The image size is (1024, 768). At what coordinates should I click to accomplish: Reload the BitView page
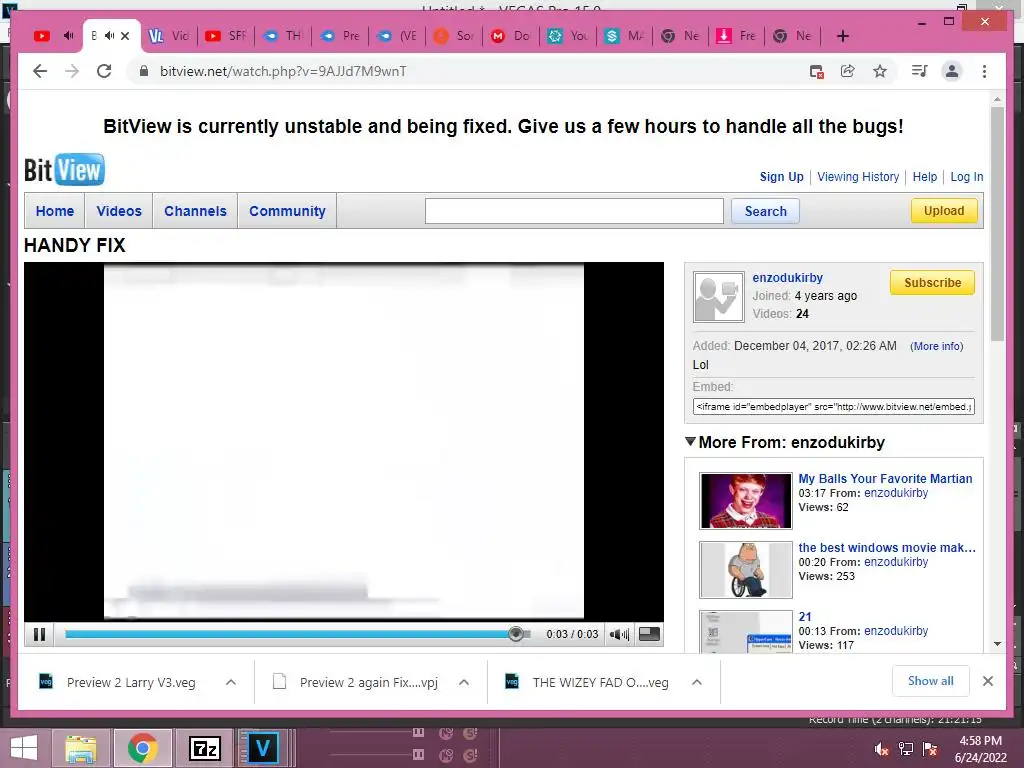pyautogui.click(x=104, y=71)
